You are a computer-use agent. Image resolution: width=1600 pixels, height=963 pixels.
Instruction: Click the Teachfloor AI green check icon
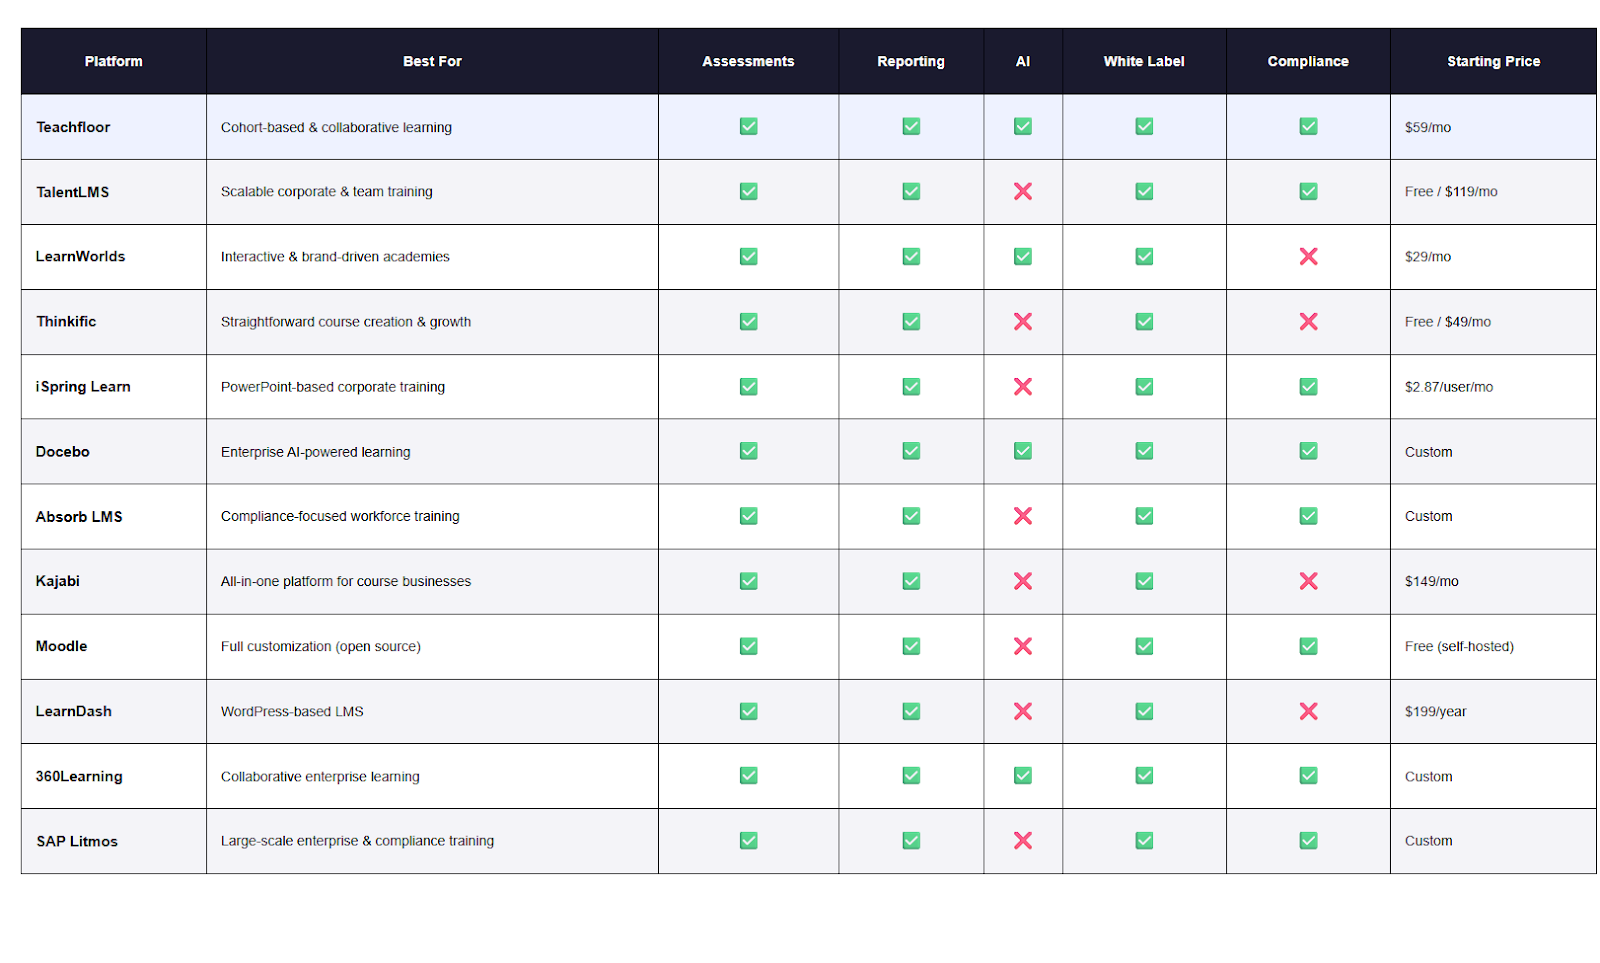click(x=1022, y=126)
